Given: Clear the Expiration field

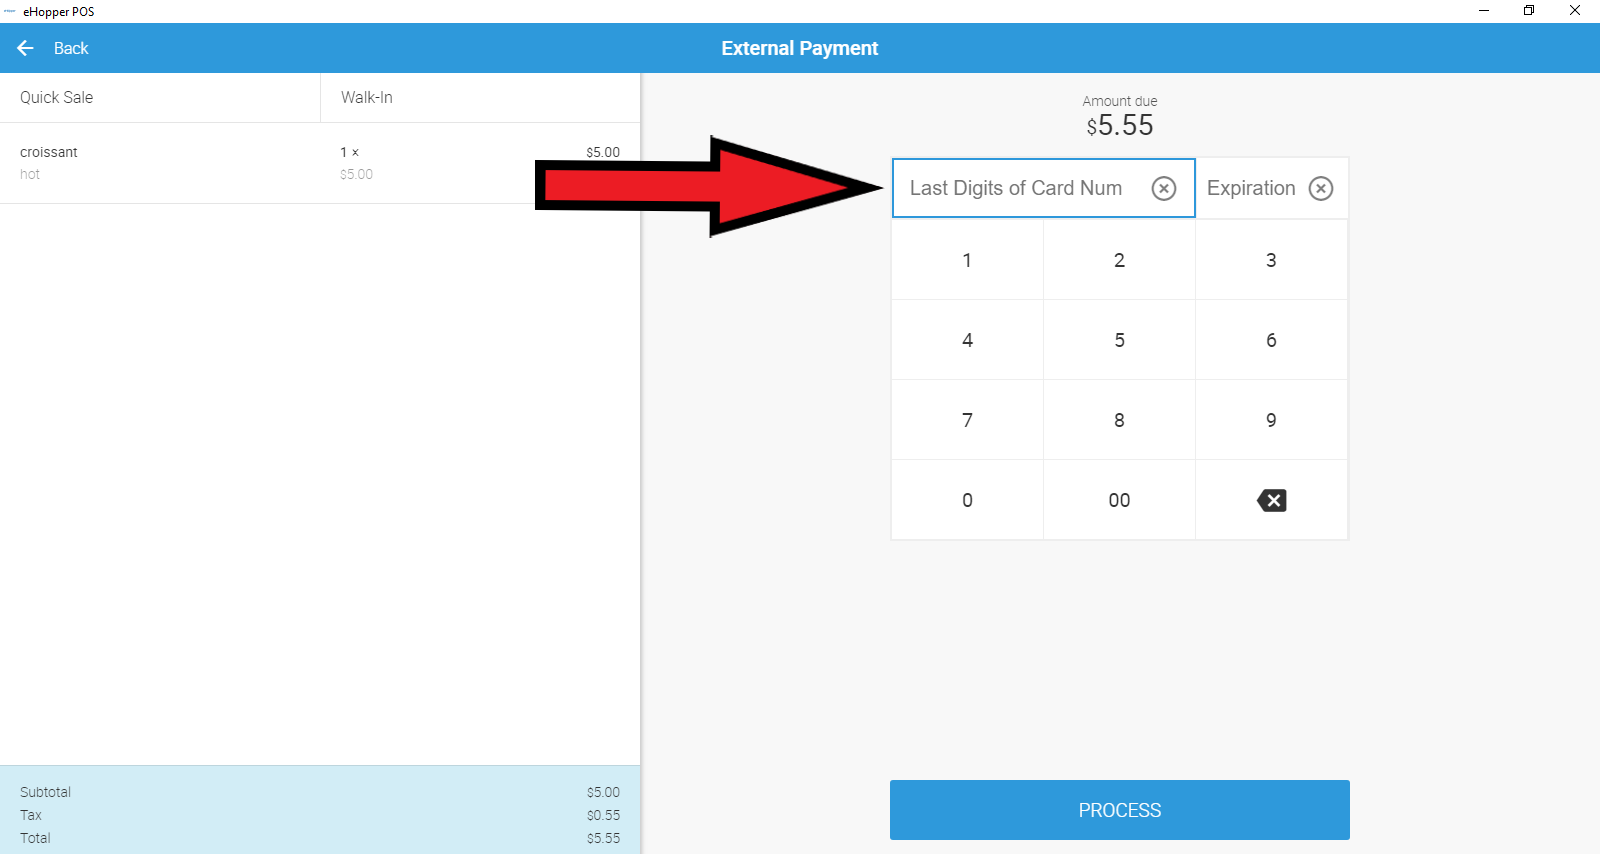Looking at the screenshot, I should pos(1321,188).
